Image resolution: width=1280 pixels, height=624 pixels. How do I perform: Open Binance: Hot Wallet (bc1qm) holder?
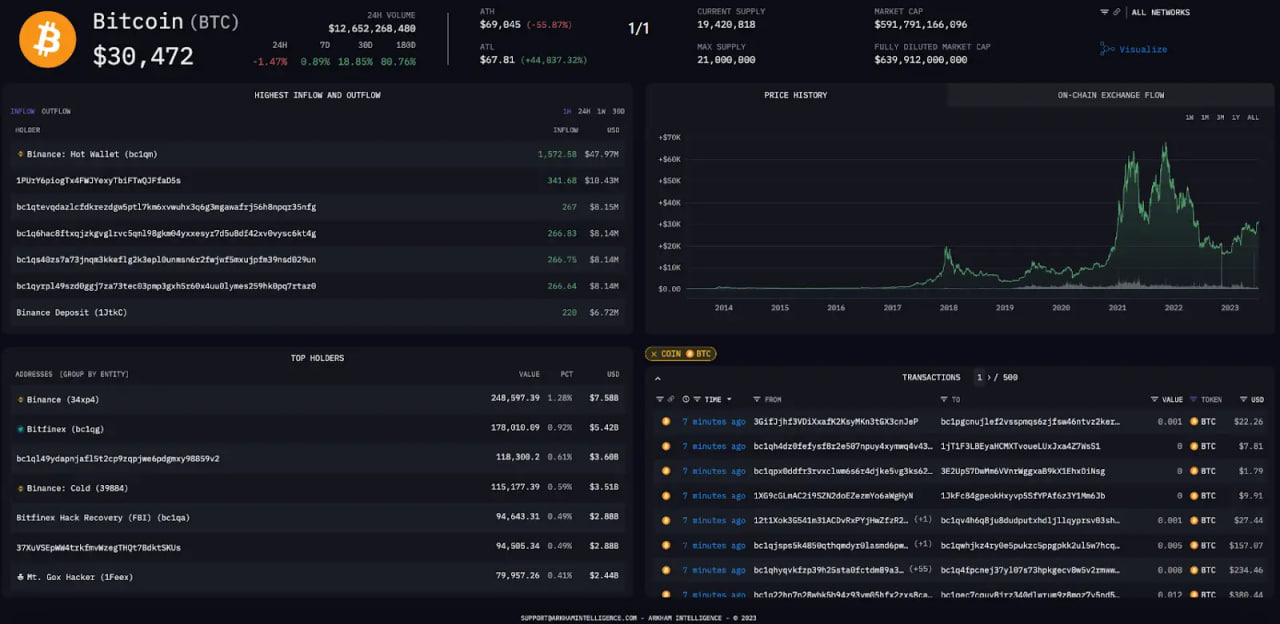coord(92,154)
